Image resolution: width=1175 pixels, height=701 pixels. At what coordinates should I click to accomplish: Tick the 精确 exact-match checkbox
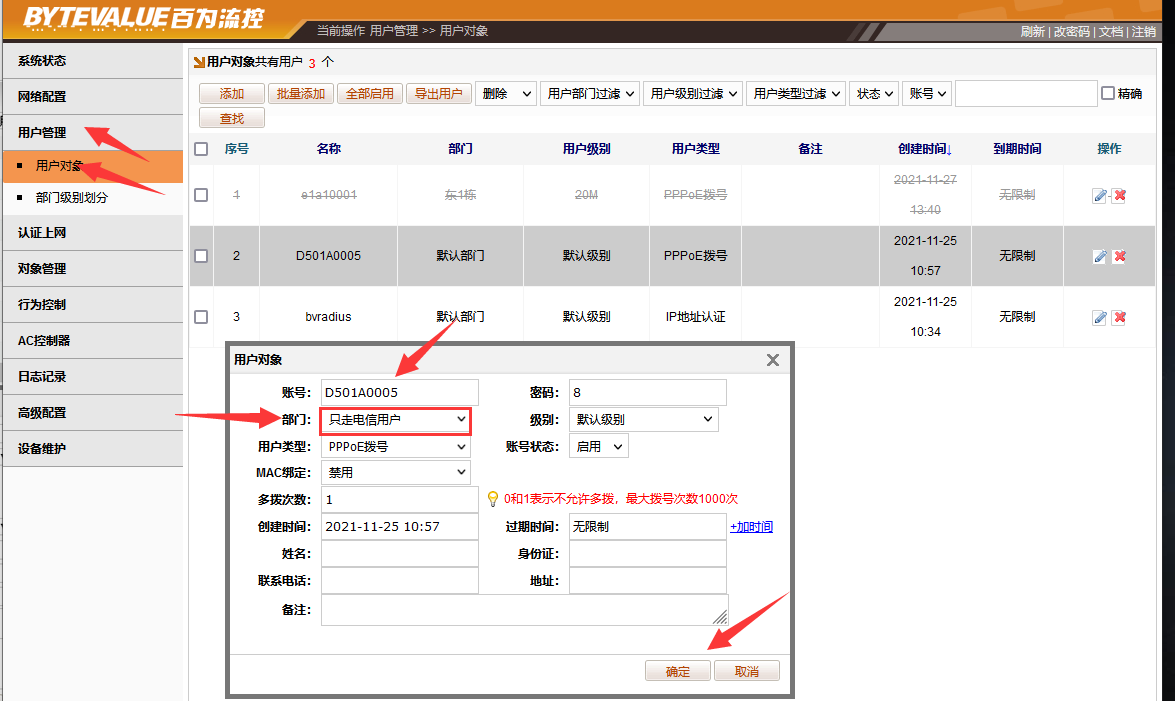click(x=1107, y=94)
